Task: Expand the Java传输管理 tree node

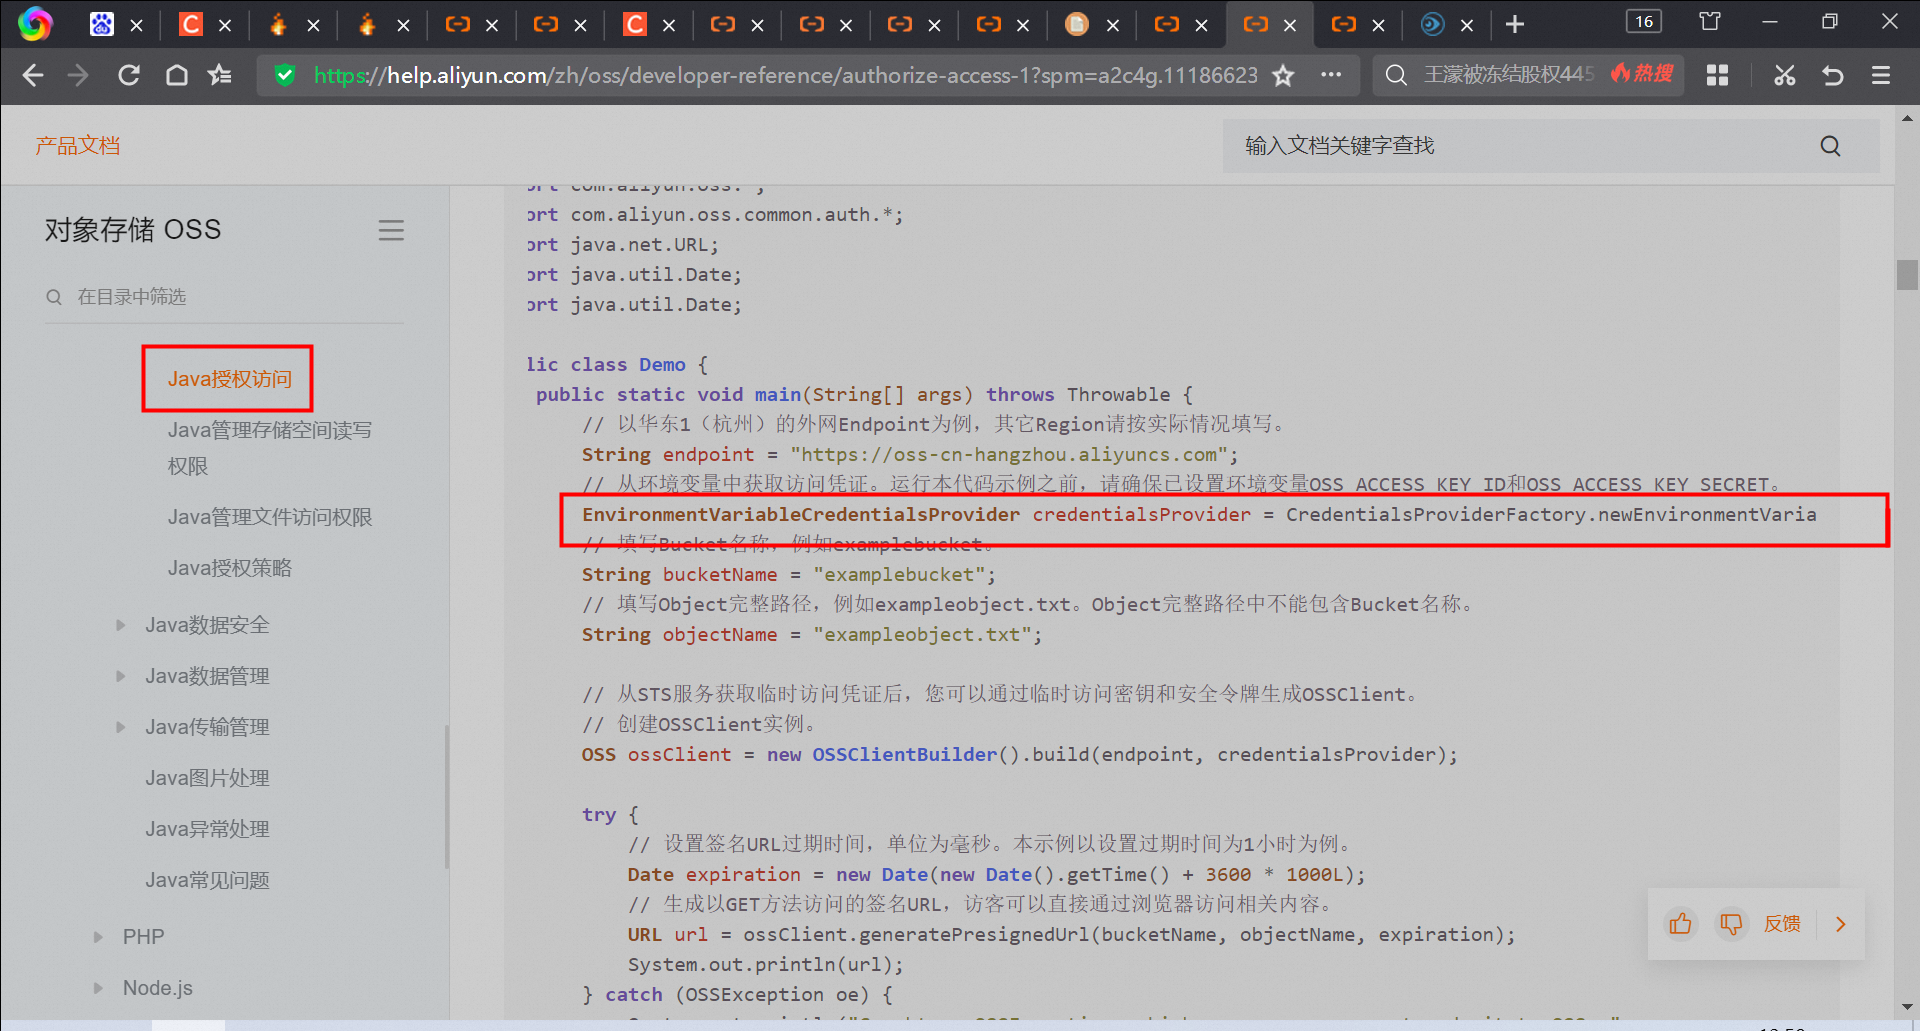Action: point(120,727)
